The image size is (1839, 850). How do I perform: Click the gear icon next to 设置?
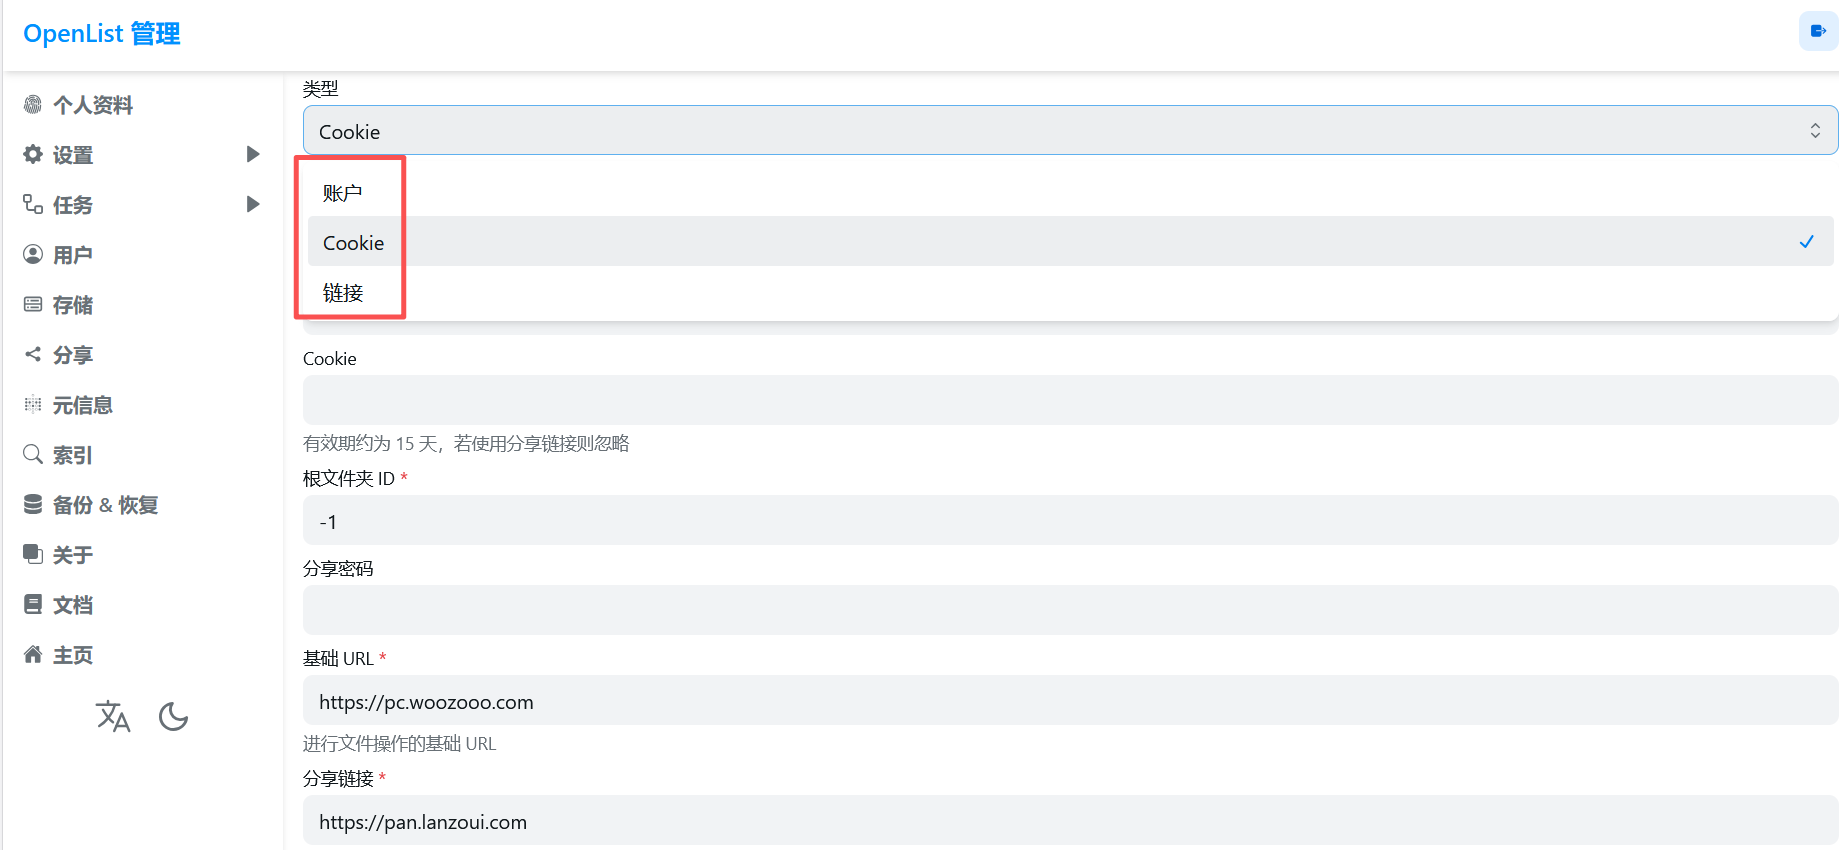coord(33,154)
